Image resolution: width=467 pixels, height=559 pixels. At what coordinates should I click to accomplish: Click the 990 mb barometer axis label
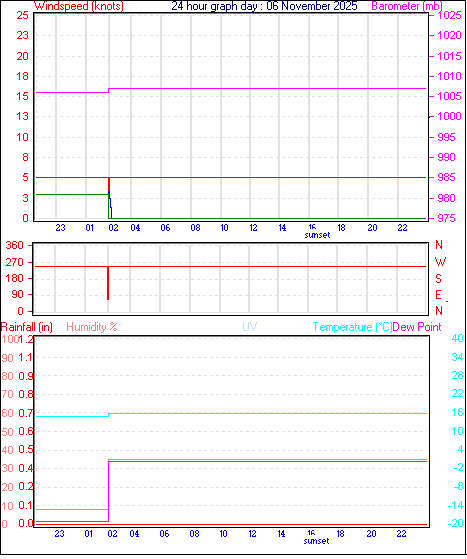[446, 157]
